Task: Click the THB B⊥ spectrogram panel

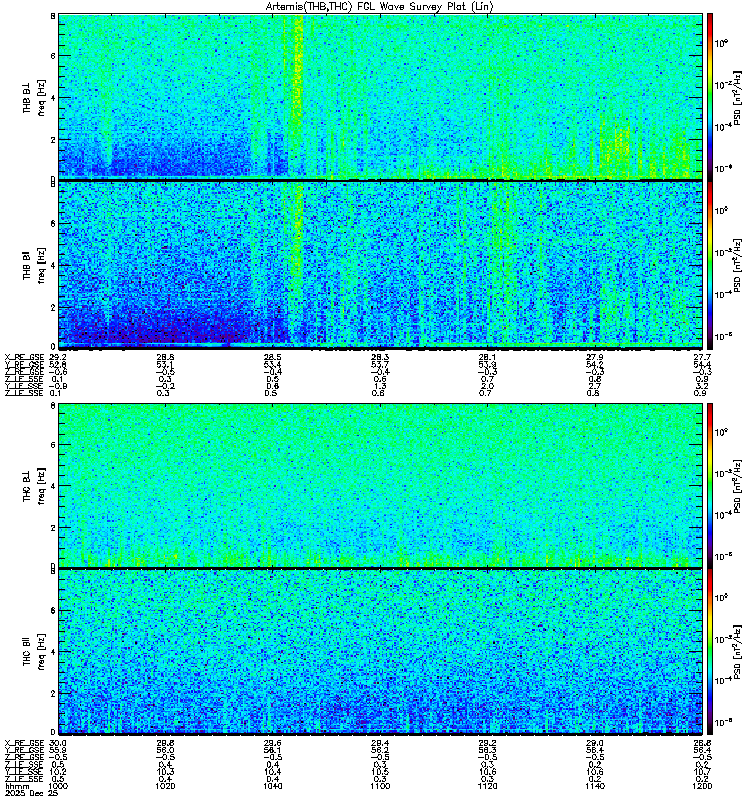Action: [x=380, y=97]
